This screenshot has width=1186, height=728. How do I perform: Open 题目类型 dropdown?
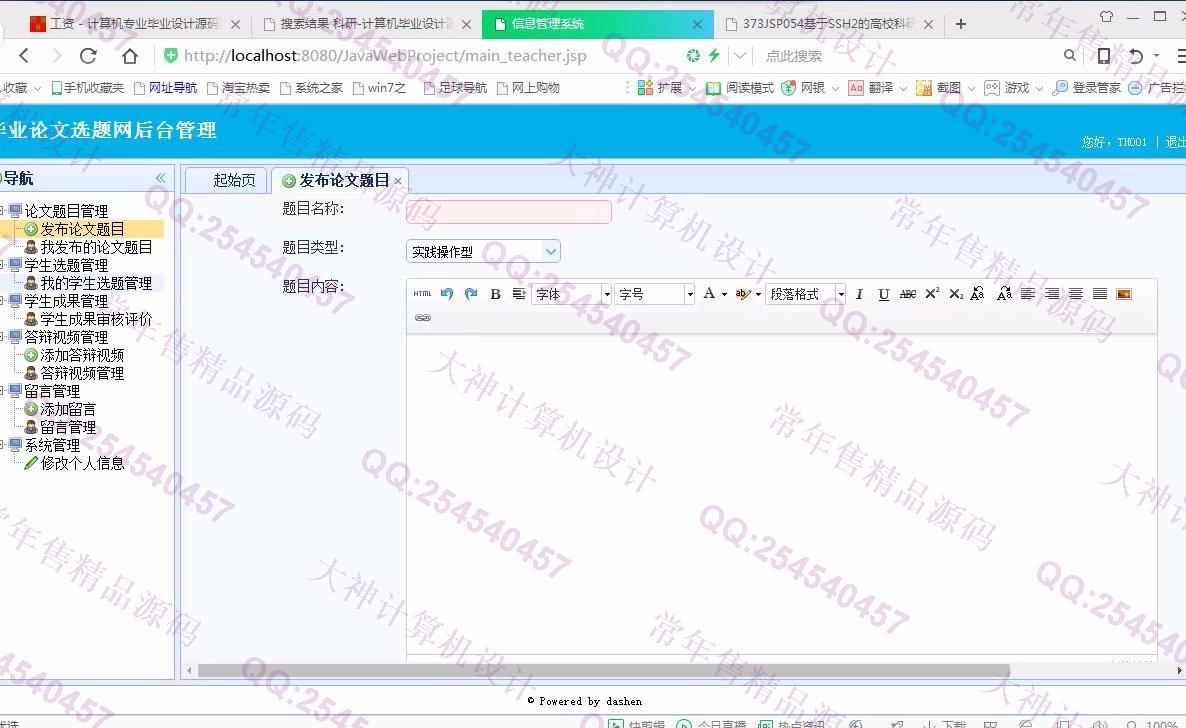click(x=551, y=251)
